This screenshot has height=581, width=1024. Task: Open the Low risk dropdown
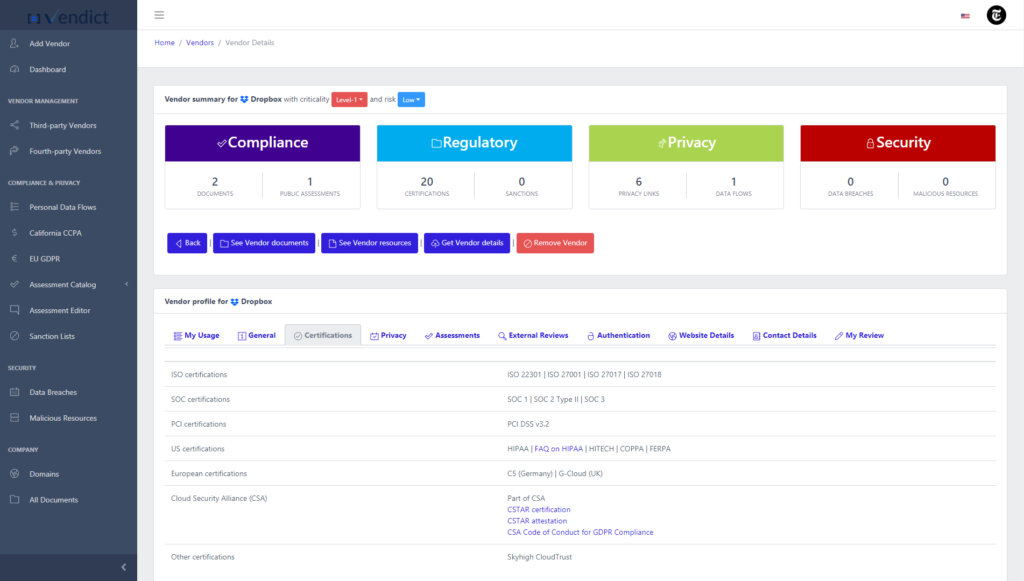click(x=411, y=99)
